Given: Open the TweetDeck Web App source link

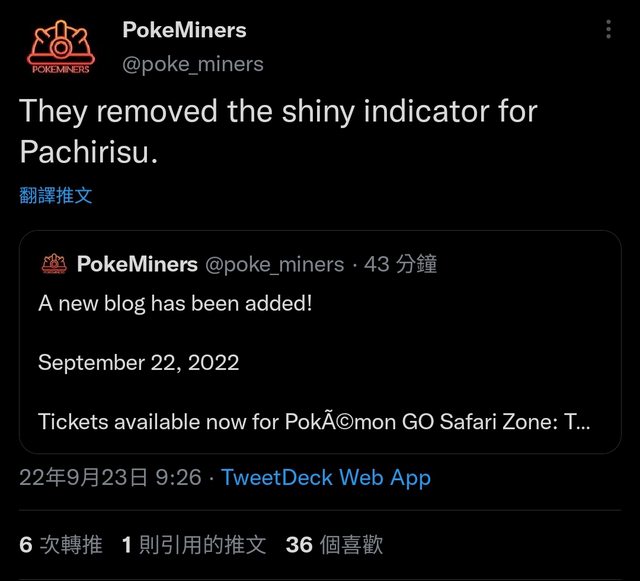Looking at the screenshot, I should (x=326, y=478).
